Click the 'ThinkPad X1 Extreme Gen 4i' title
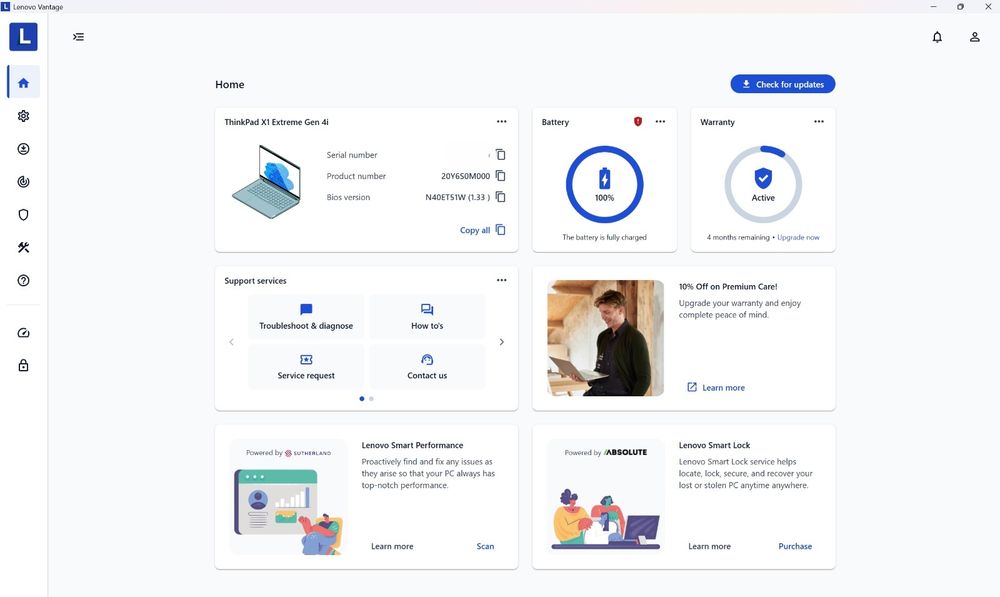Viewport: 1000px width, 597px height. 276,122
